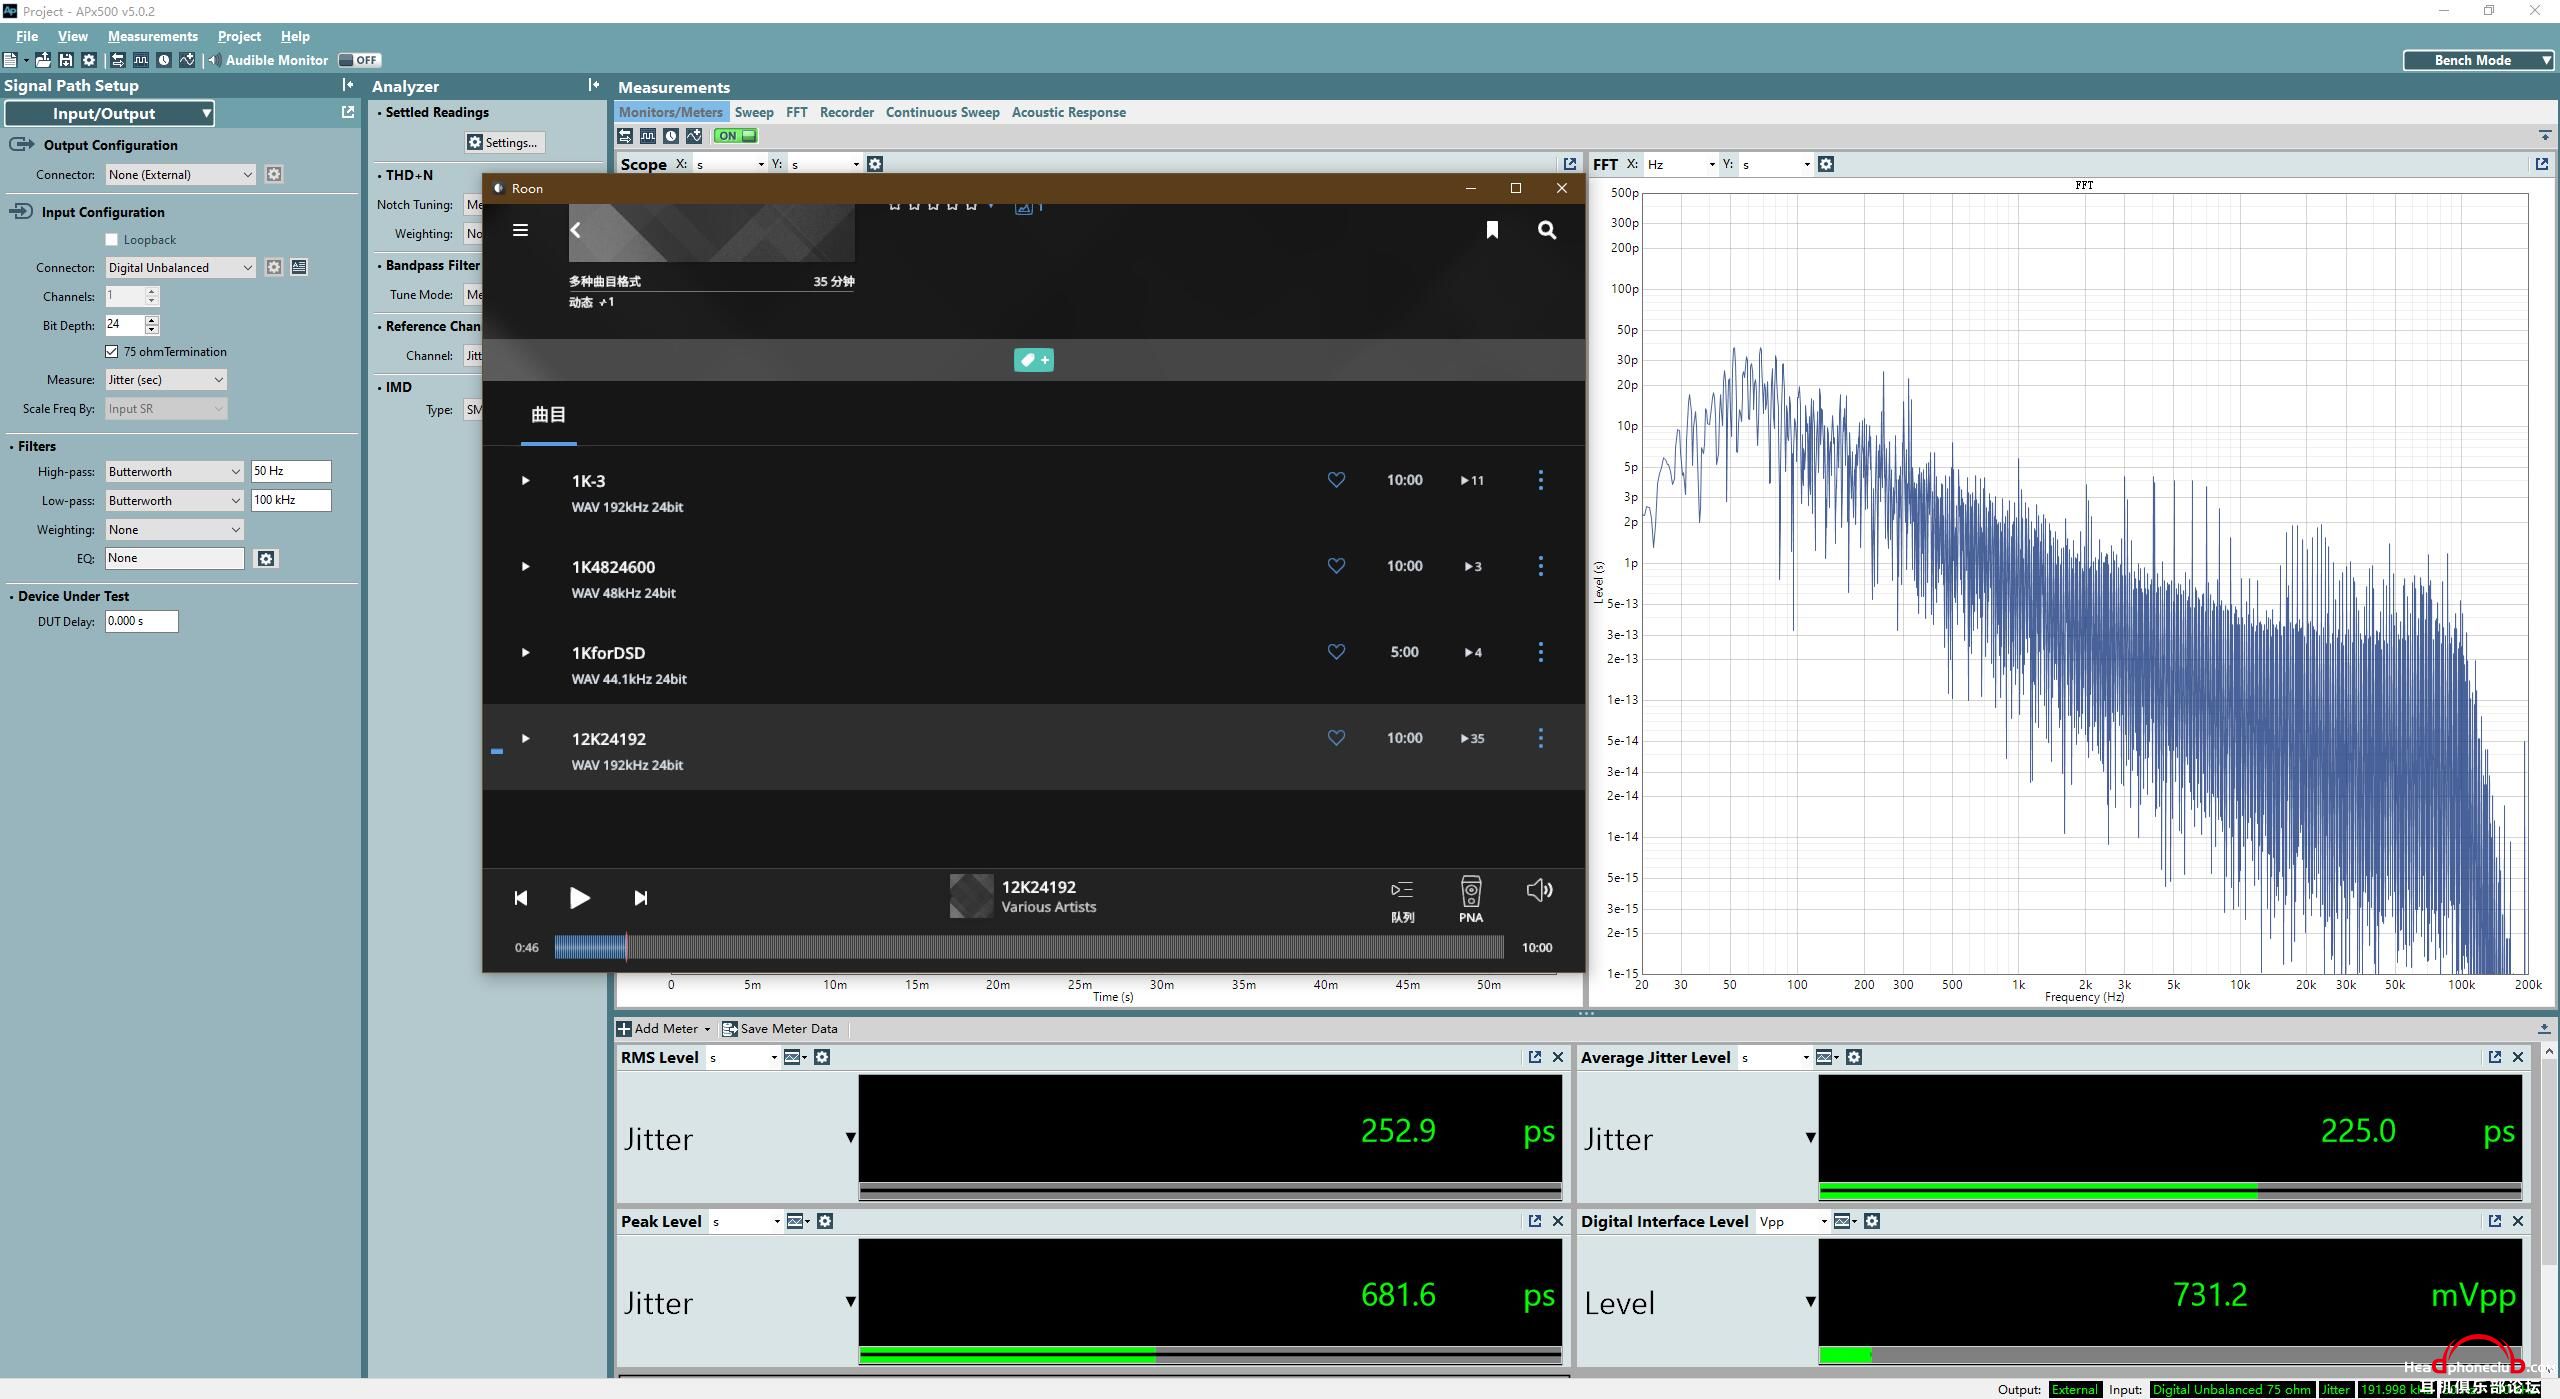Open FFT graph settings gear
Screen dimensions: 2560x1399
(1826, 164)
